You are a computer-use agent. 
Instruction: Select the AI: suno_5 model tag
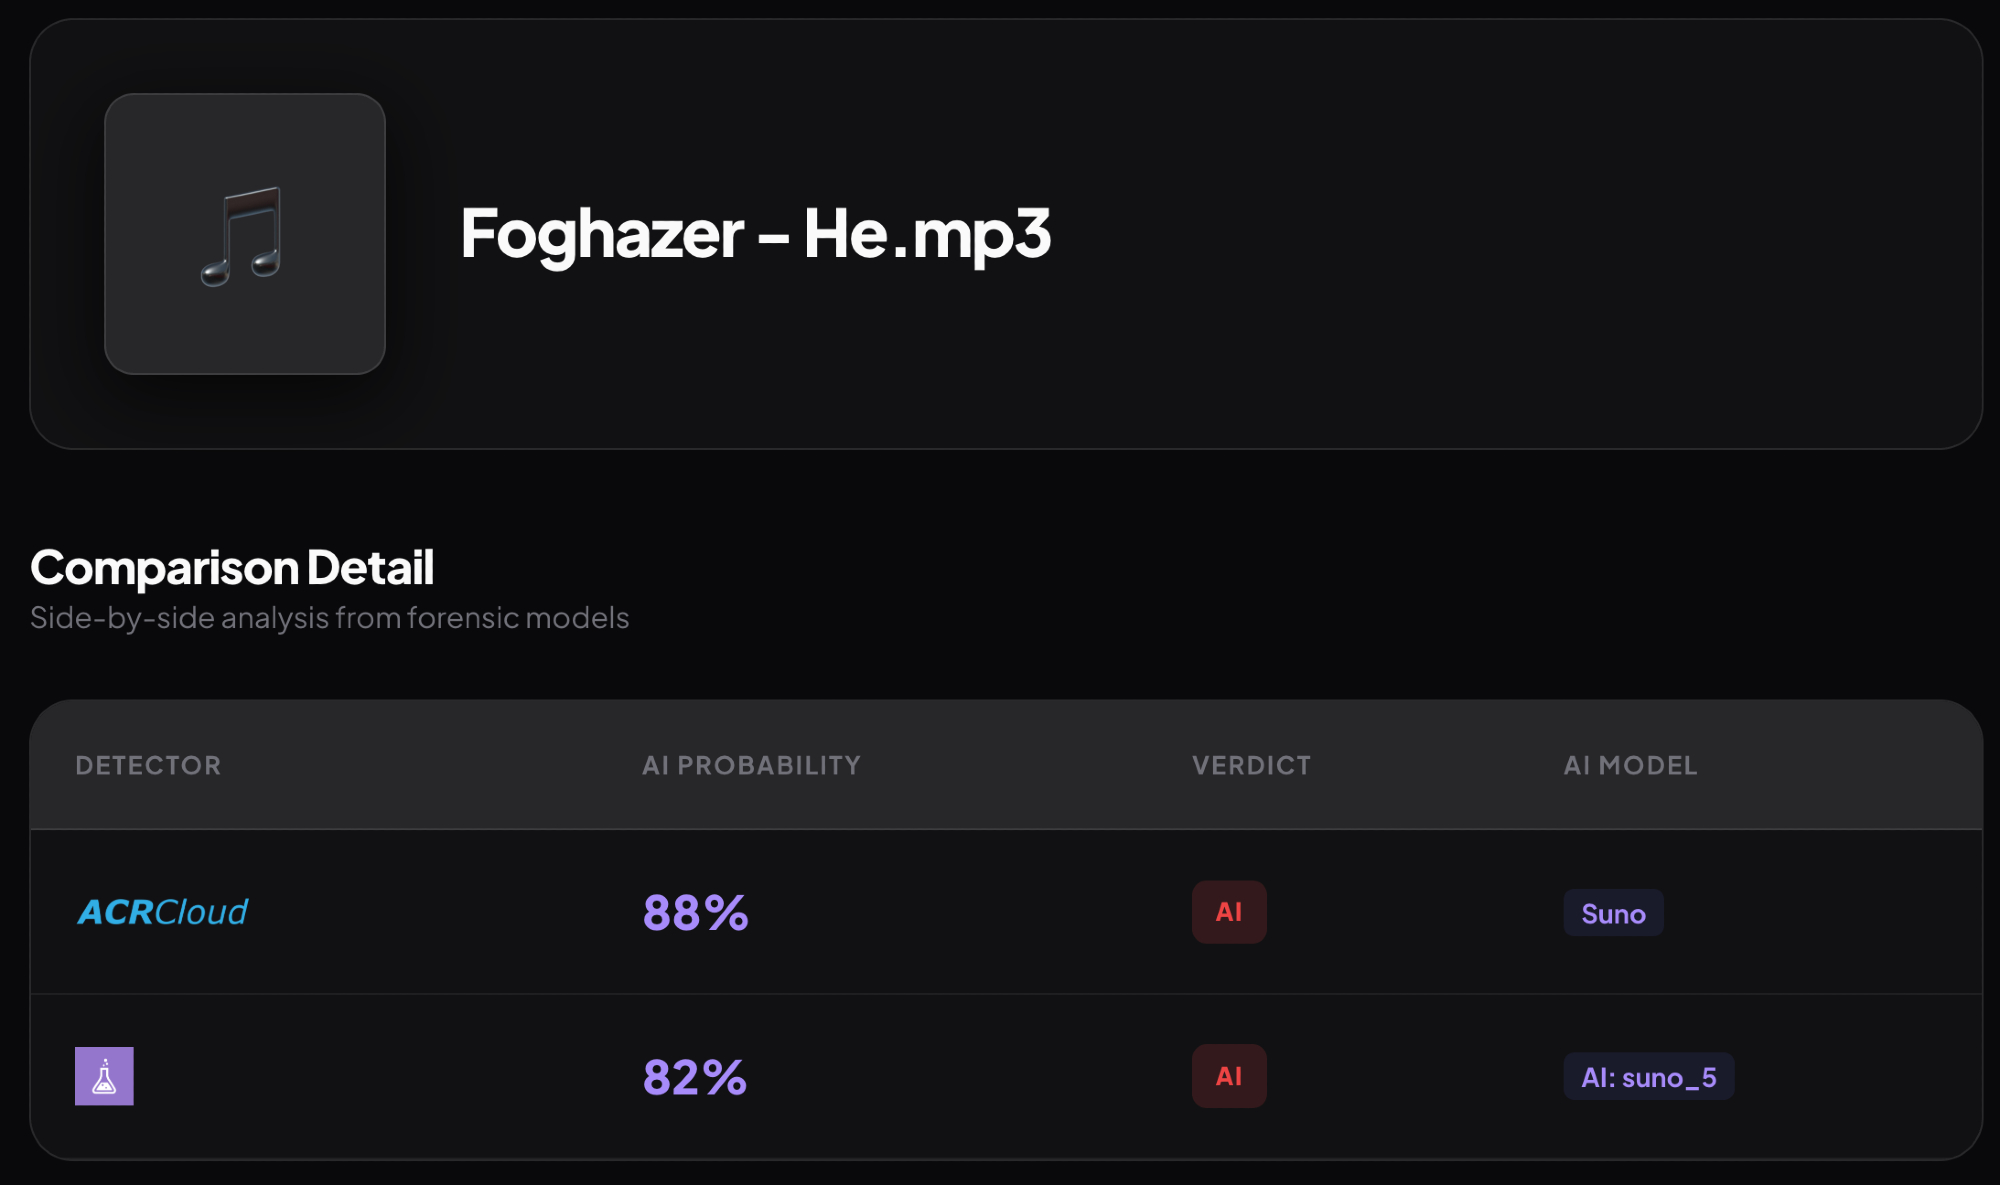tap(1648, 1077)
